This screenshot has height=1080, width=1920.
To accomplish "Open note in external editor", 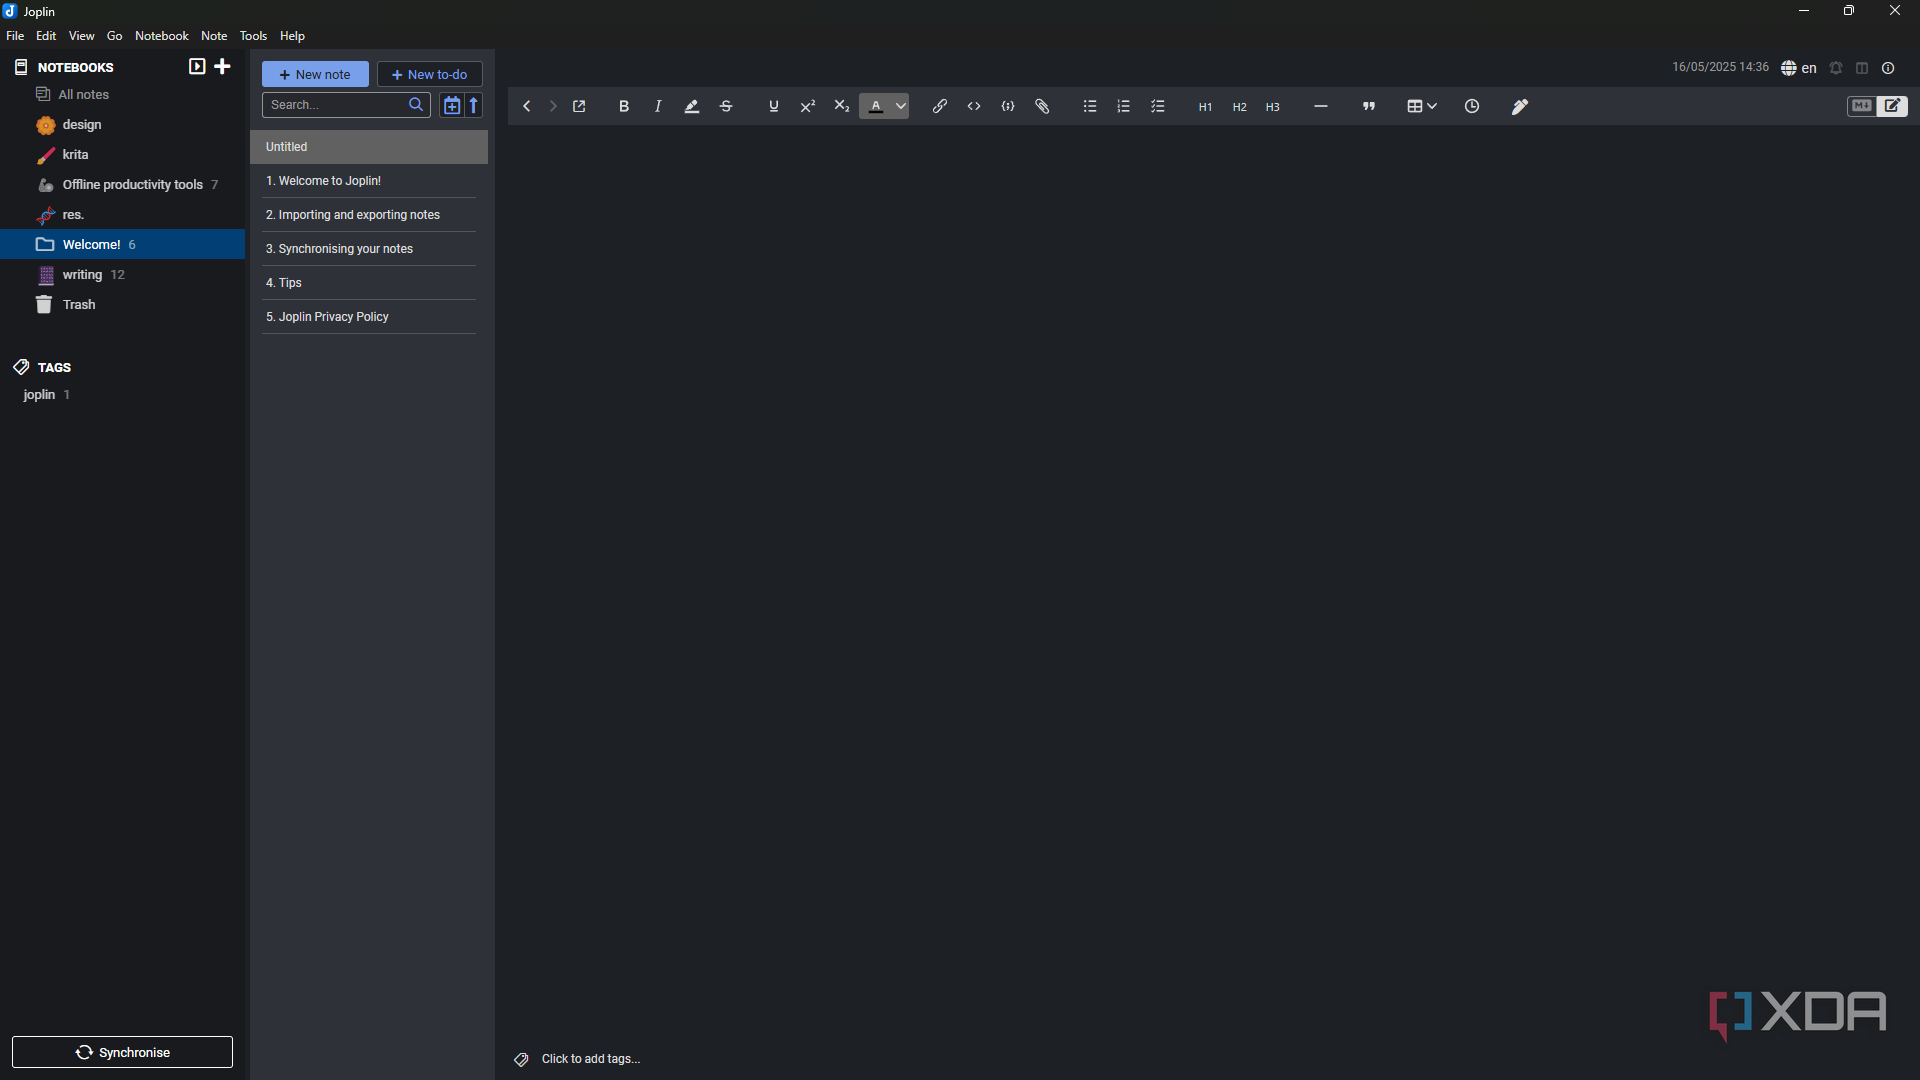I will pyautogui.click(x=580, y=106).
